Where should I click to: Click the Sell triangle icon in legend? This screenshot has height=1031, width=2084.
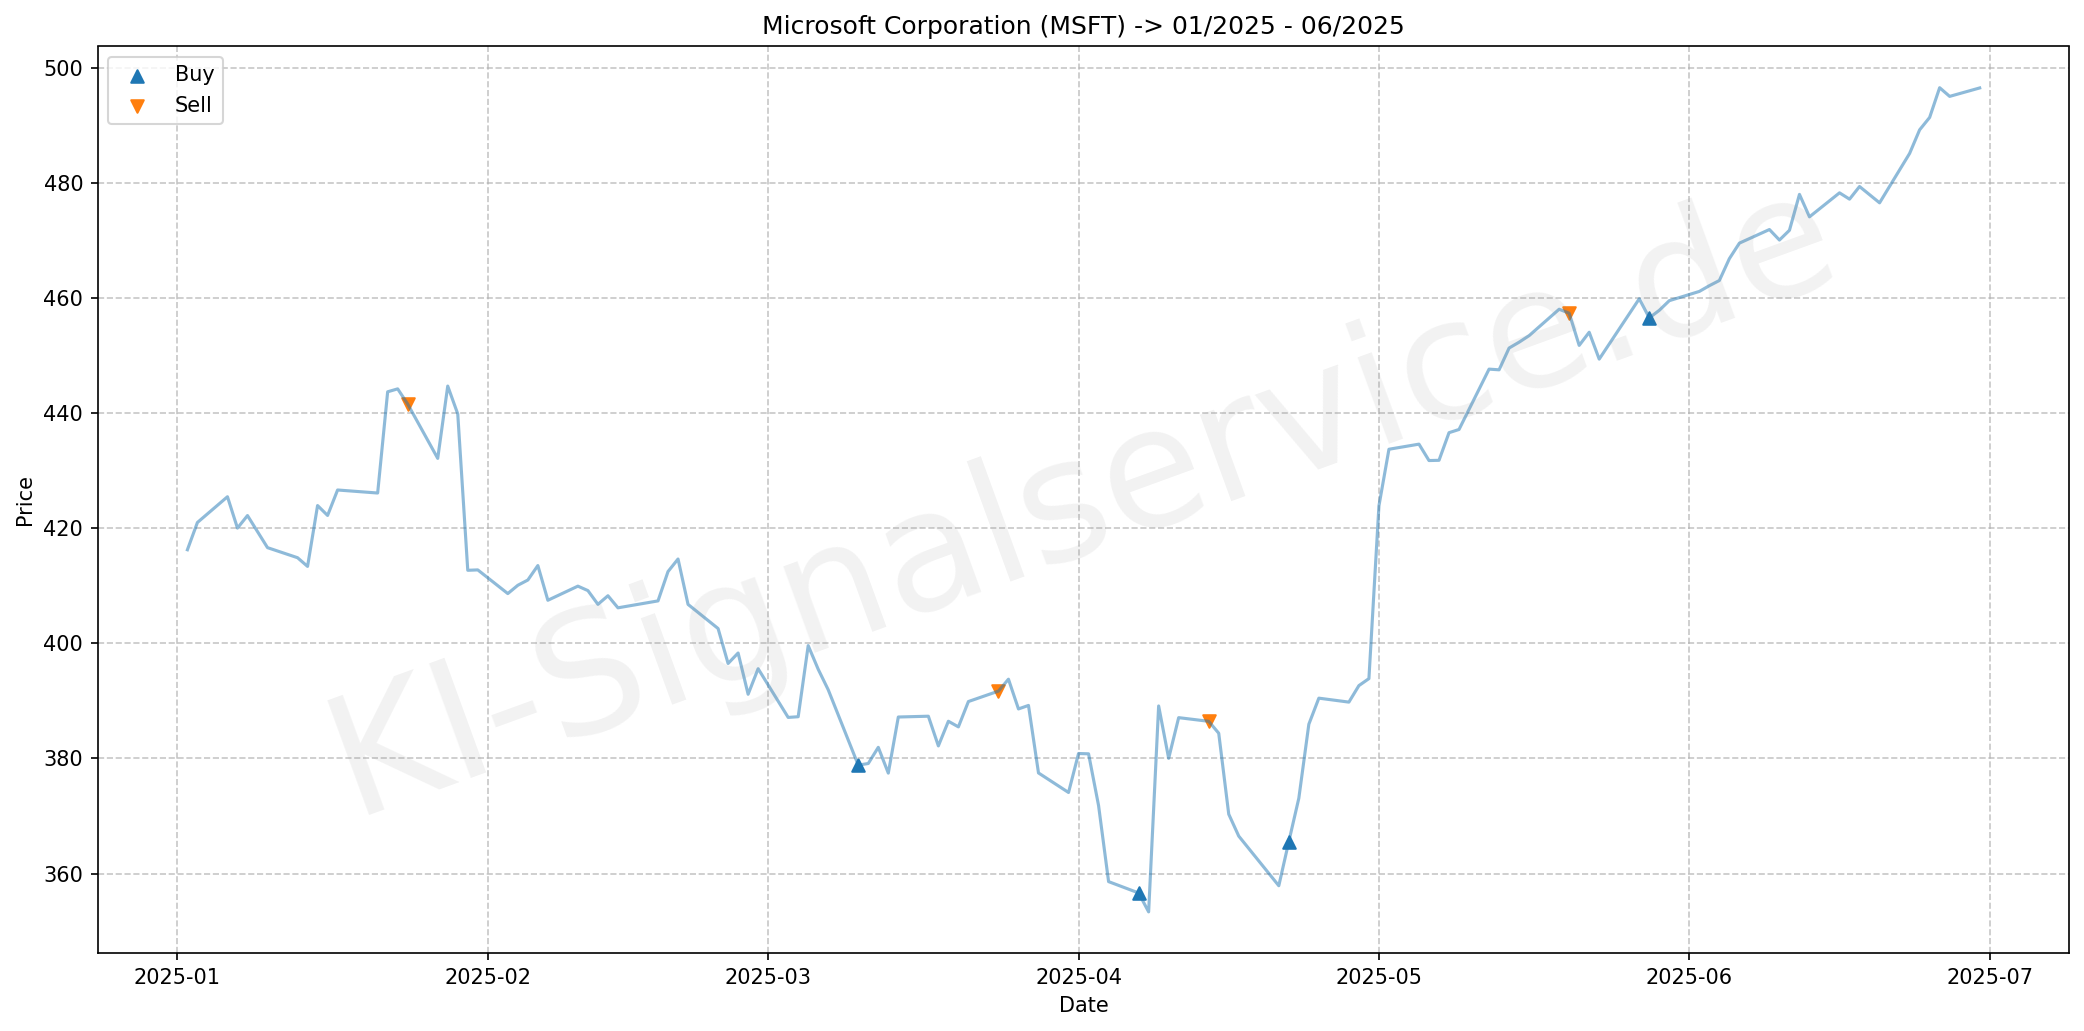tap(138, 106)
